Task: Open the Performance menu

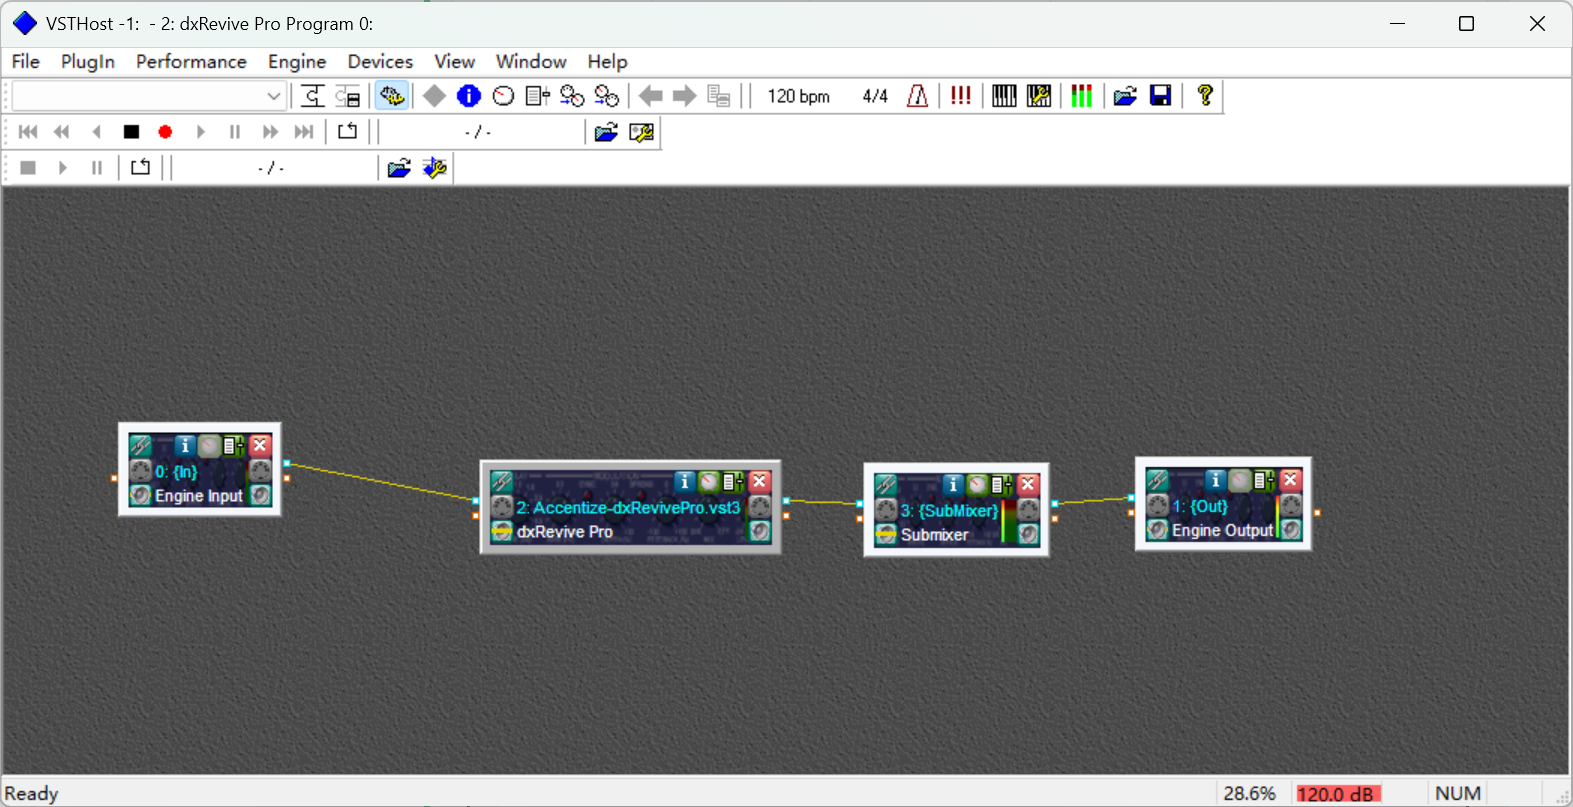Action: tap(191, 62)
